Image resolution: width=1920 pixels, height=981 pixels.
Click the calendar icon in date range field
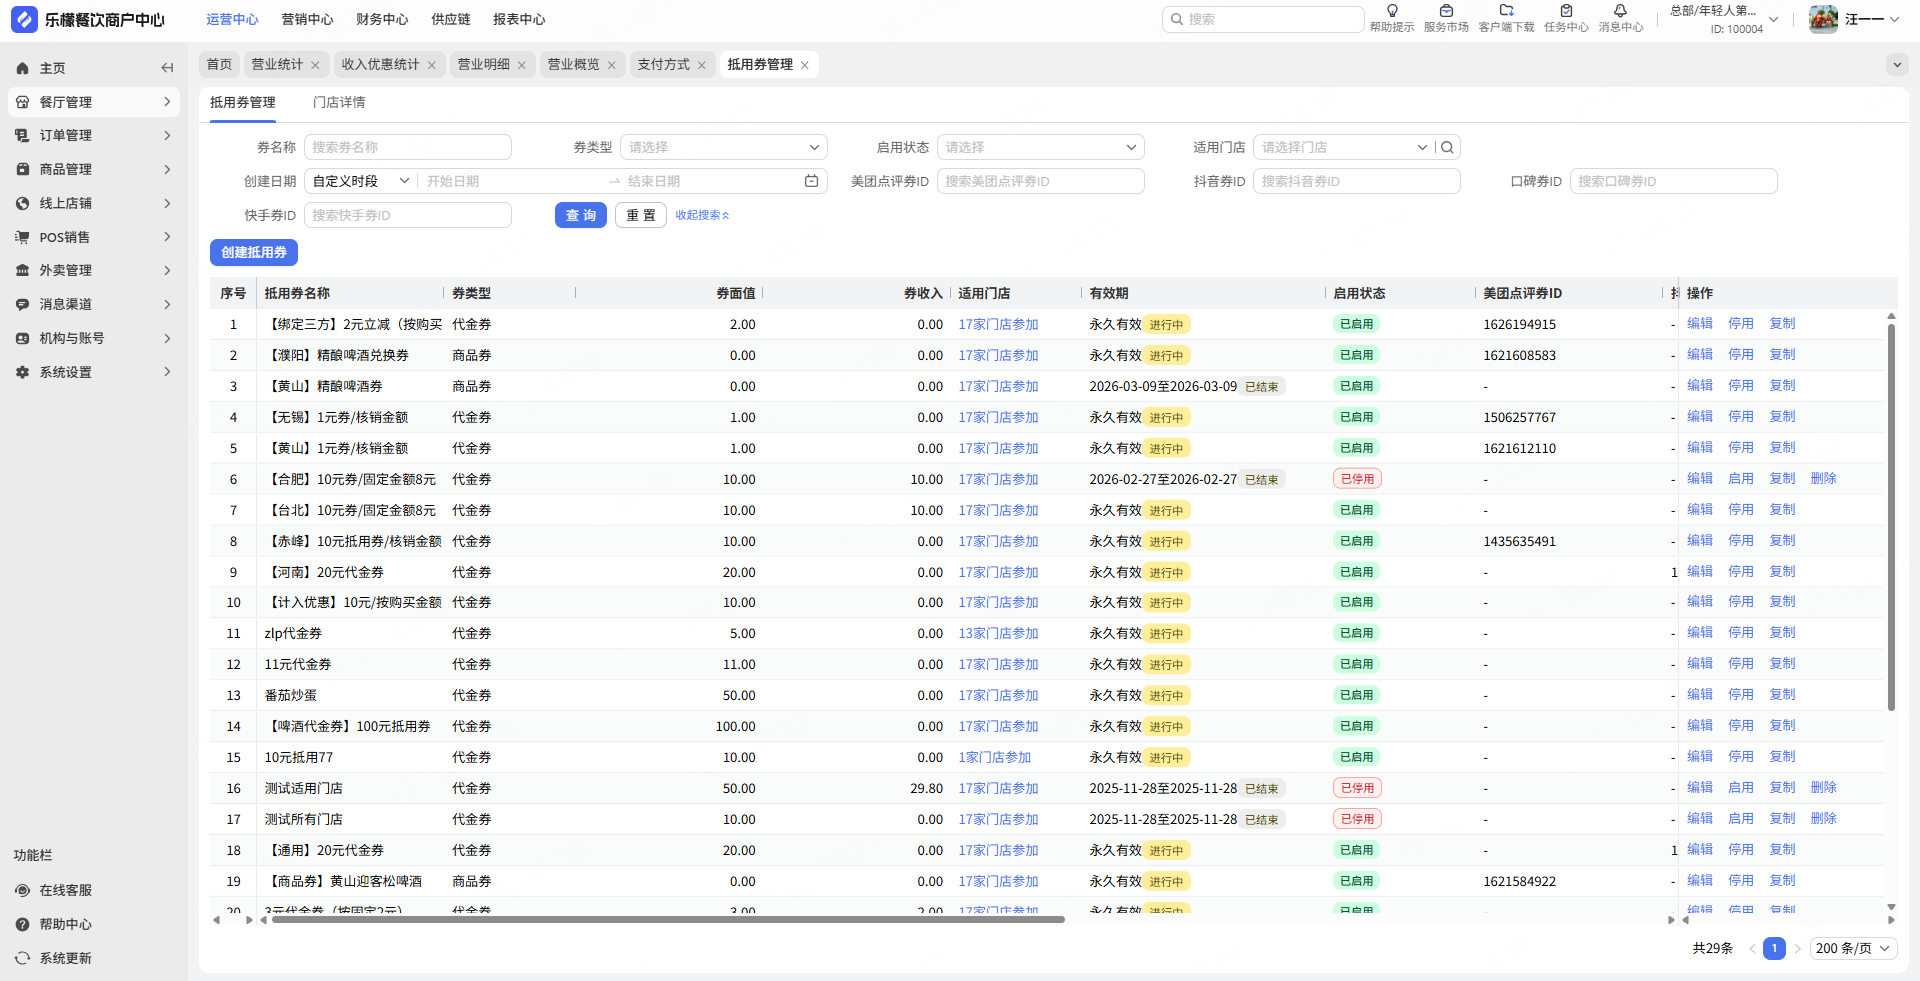tap(811, 181)
